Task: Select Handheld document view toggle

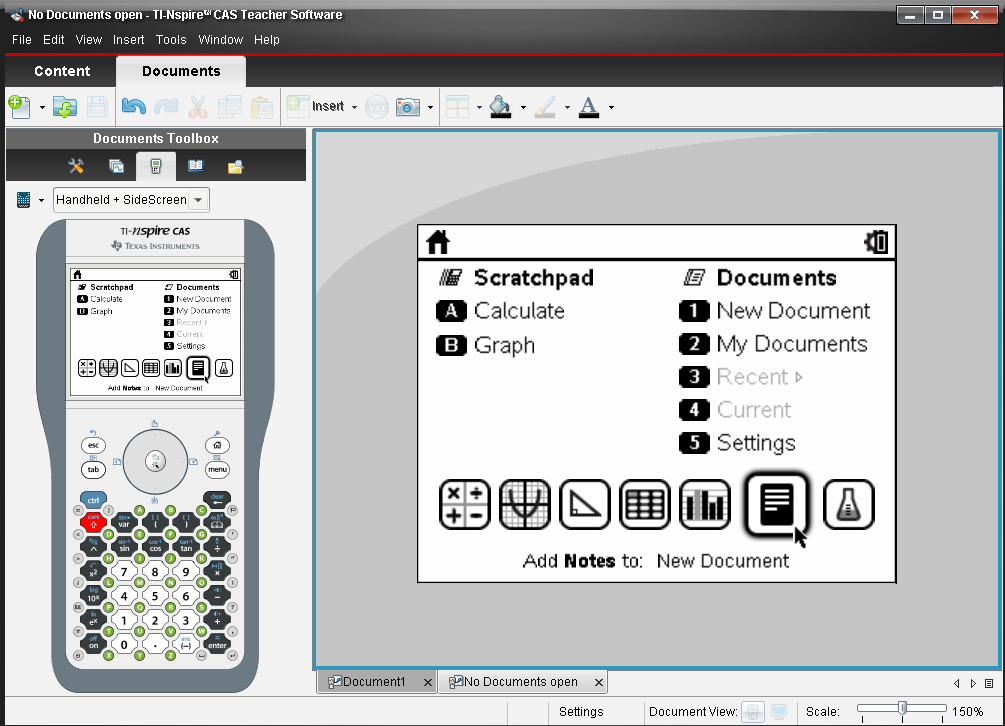Action: 753,712
